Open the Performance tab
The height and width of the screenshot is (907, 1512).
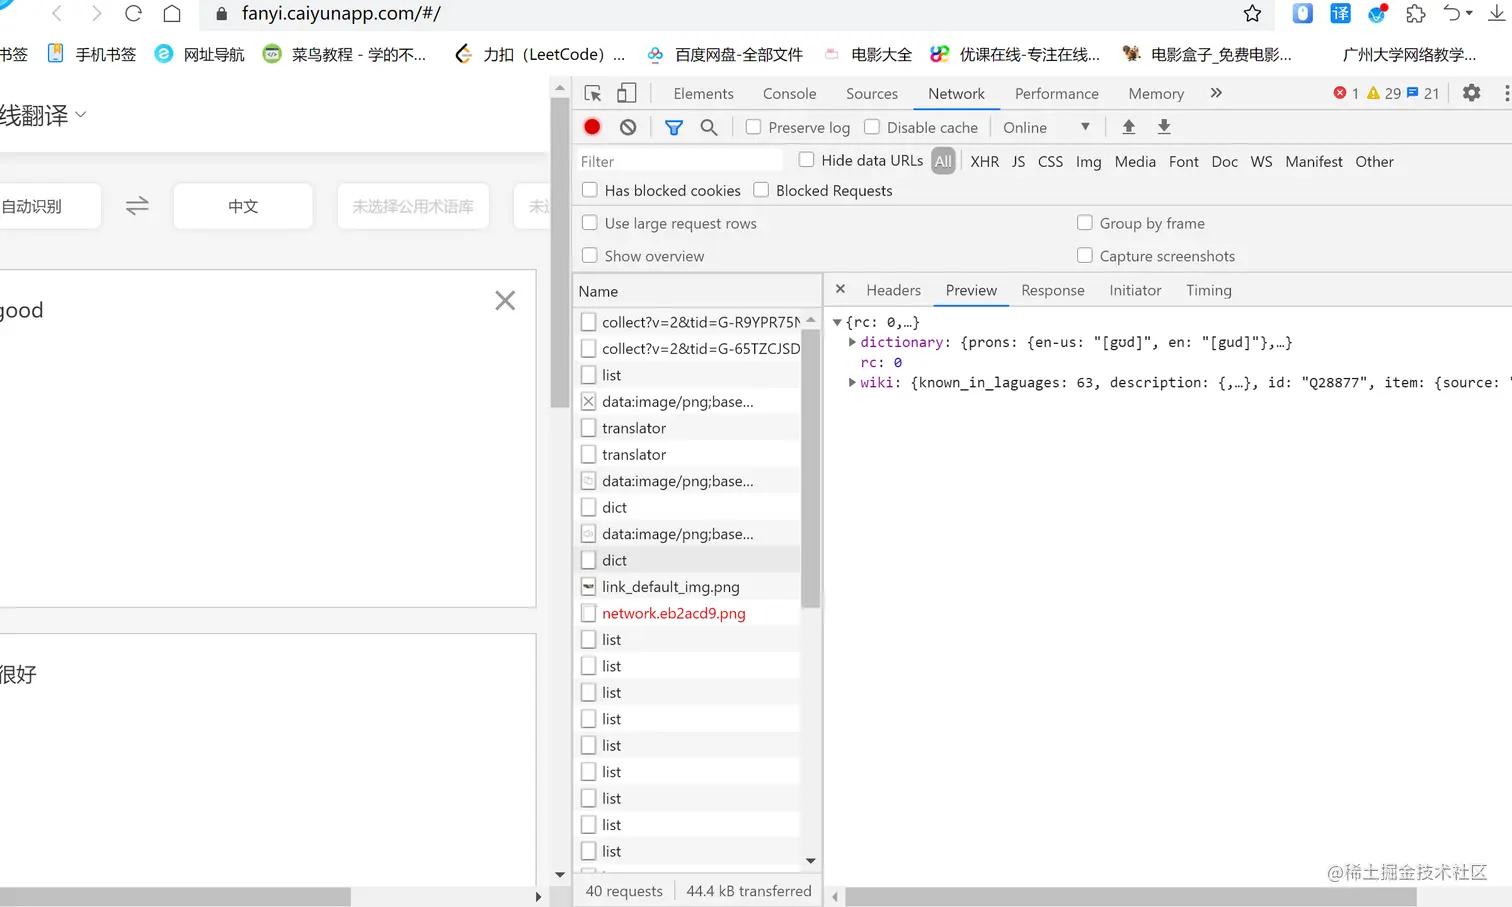click(x=1056, y=93)
